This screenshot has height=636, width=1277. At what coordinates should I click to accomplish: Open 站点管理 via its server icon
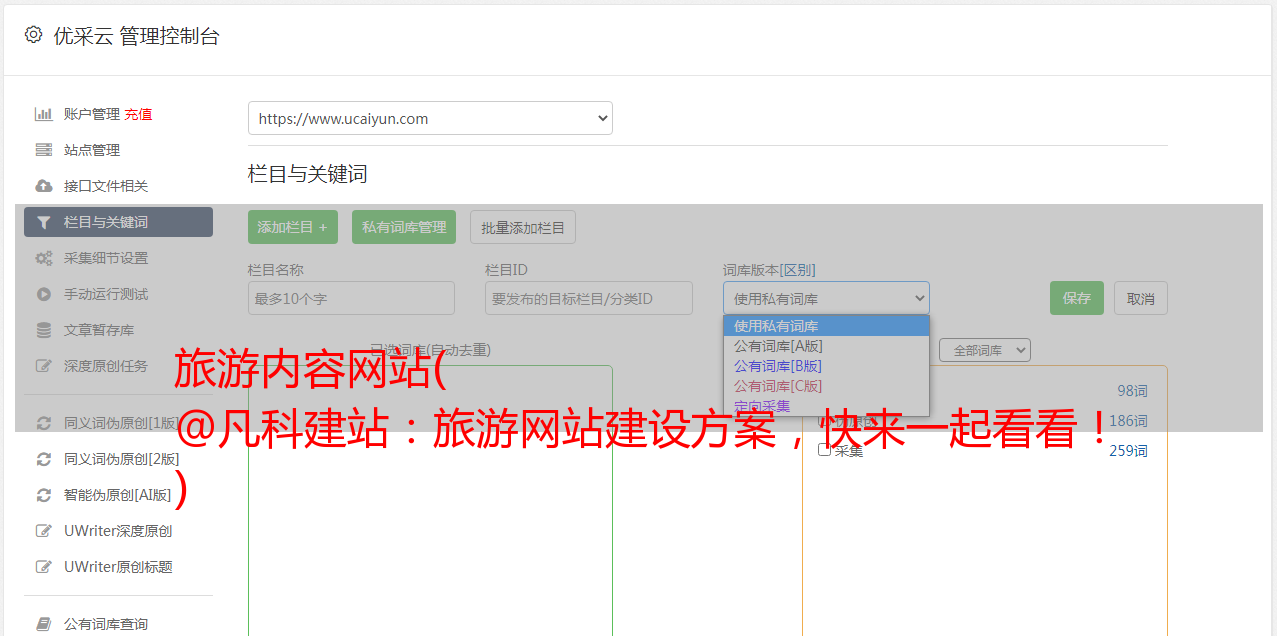44,150
